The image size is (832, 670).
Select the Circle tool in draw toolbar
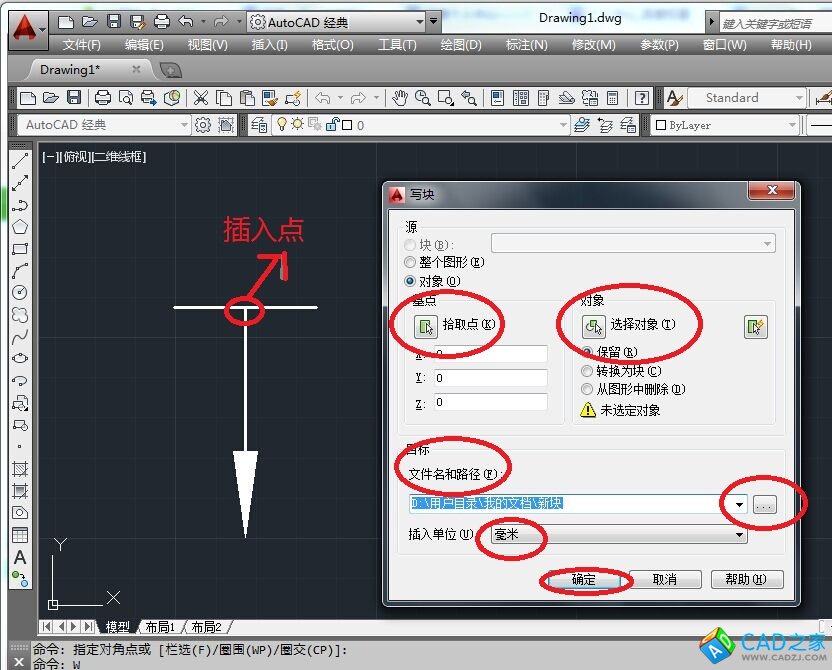click(x=19, y=293)
